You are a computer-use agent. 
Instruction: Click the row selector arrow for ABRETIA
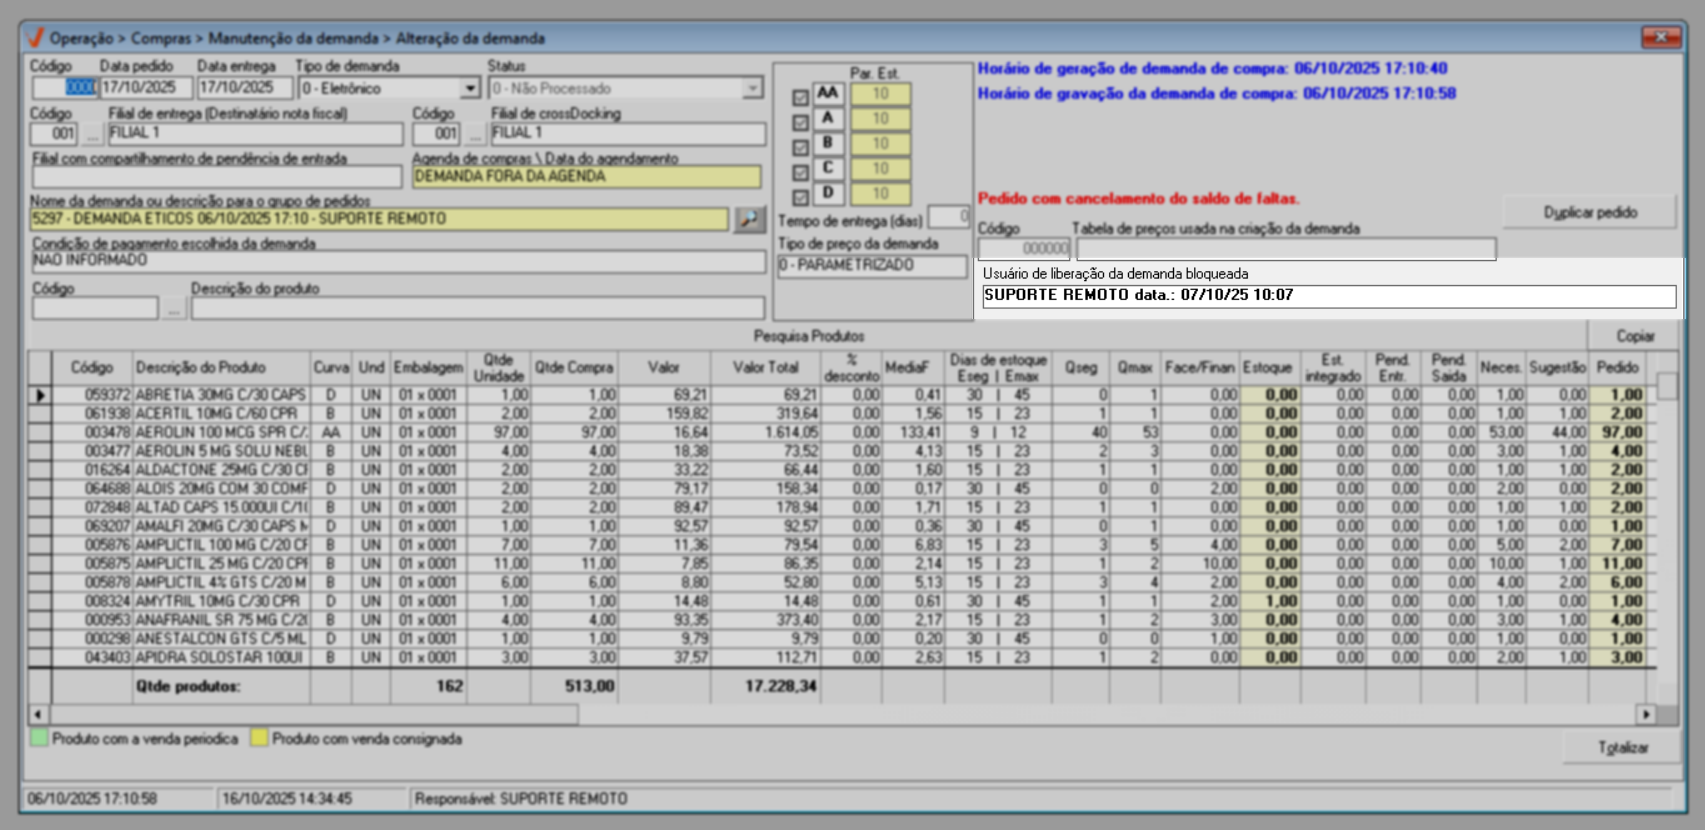click(40, 395)
